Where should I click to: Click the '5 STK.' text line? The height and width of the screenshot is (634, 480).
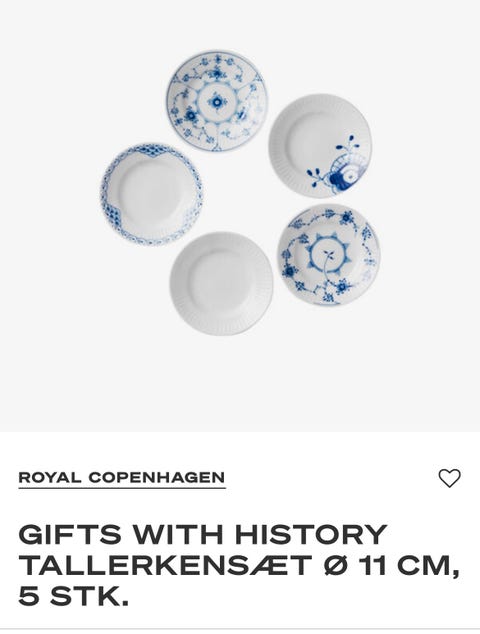tap(74, 596)
